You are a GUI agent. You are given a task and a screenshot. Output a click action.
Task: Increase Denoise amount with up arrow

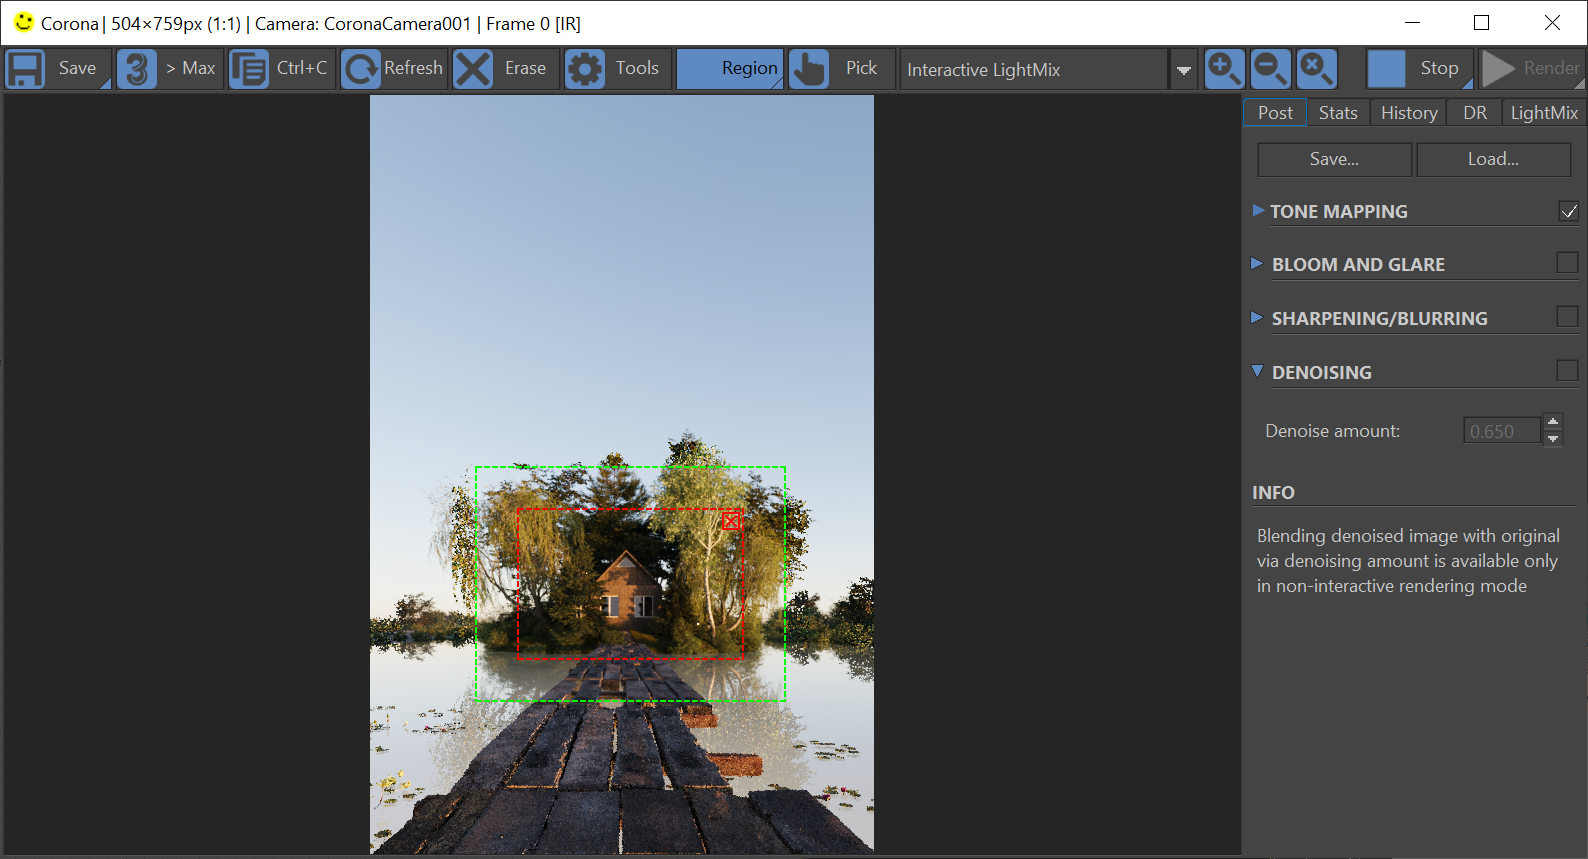[1553, 421]
